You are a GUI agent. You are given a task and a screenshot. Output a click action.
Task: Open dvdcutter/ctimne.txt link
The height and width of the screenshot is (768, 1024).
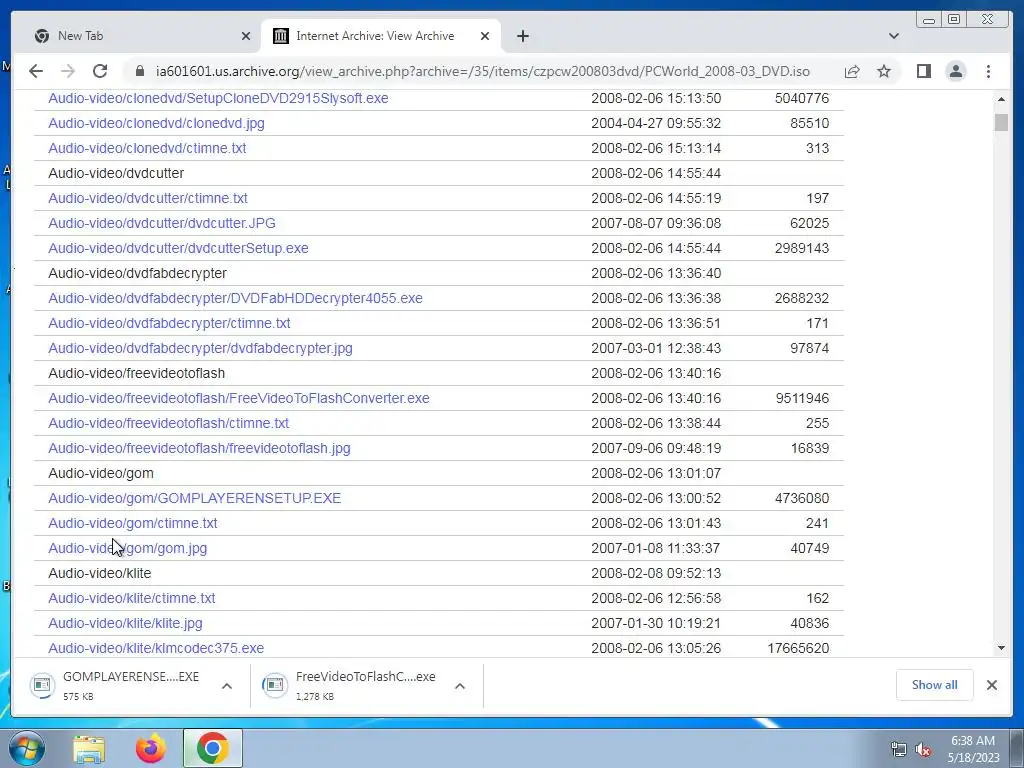click(148, 198)
